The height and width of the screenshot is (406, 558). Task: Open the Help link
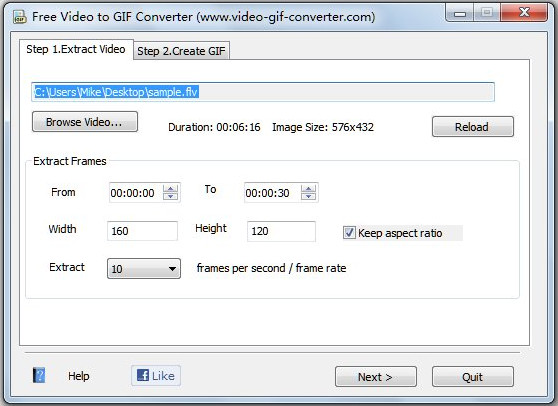(x=79, y=376)
